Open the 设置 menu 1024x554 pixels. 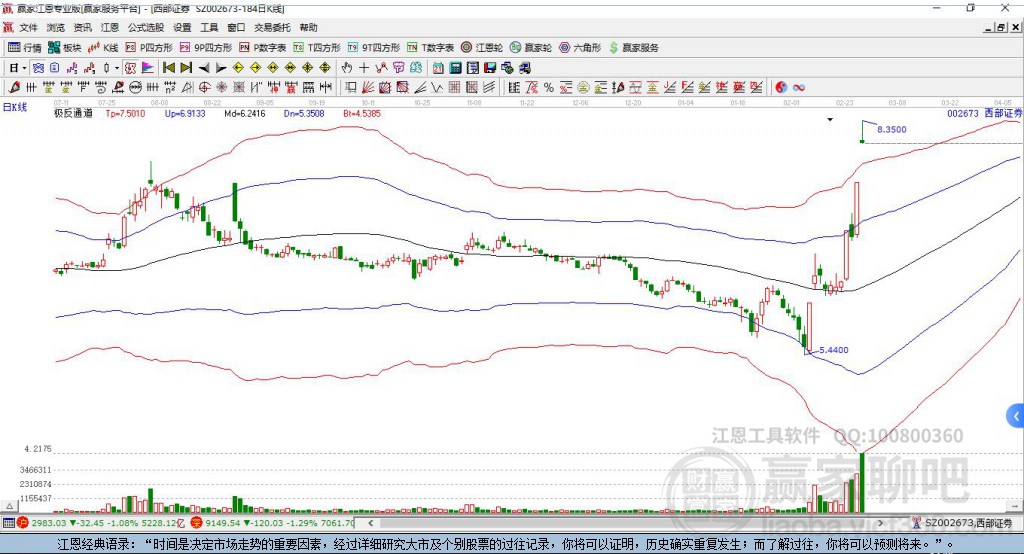182,27
